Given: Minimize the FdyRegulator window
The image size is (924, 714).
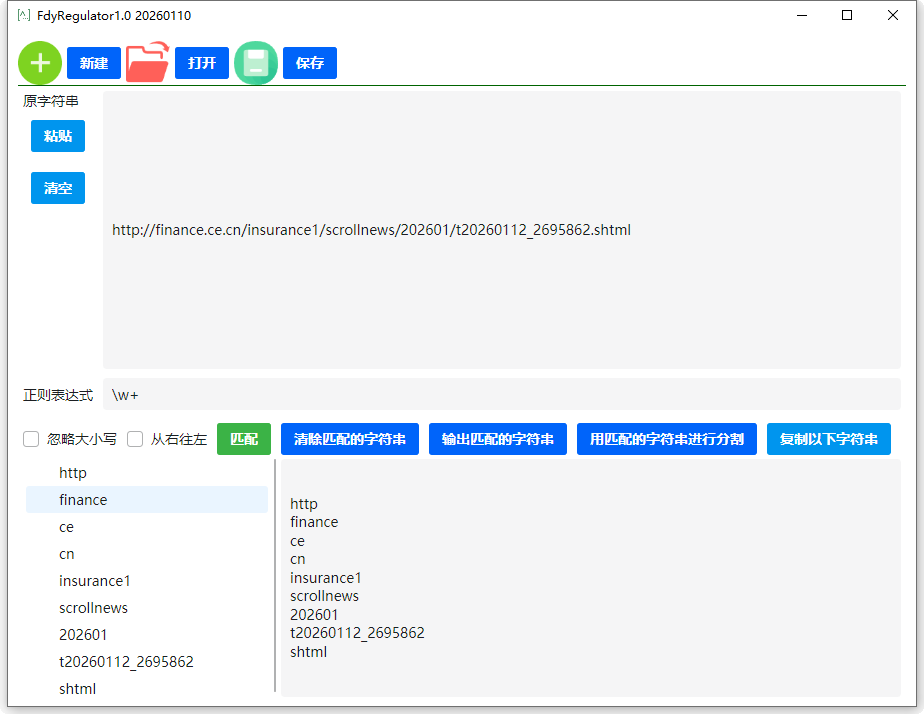Looking at the screenshot, I should point(801,15).
